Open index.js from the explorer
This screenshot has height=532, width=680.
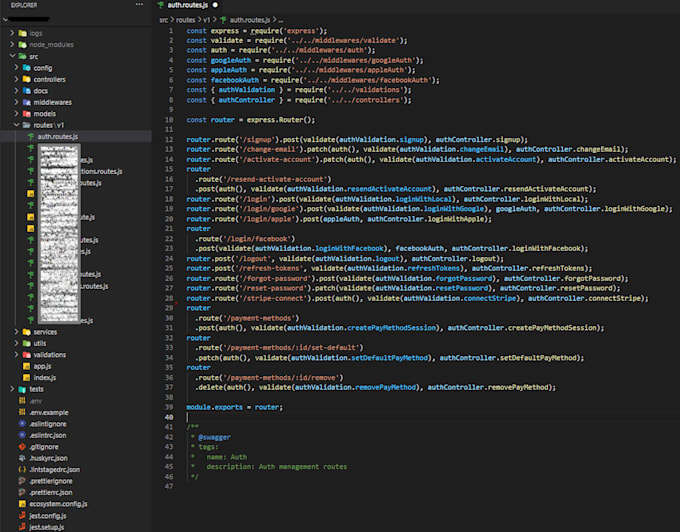45,378
